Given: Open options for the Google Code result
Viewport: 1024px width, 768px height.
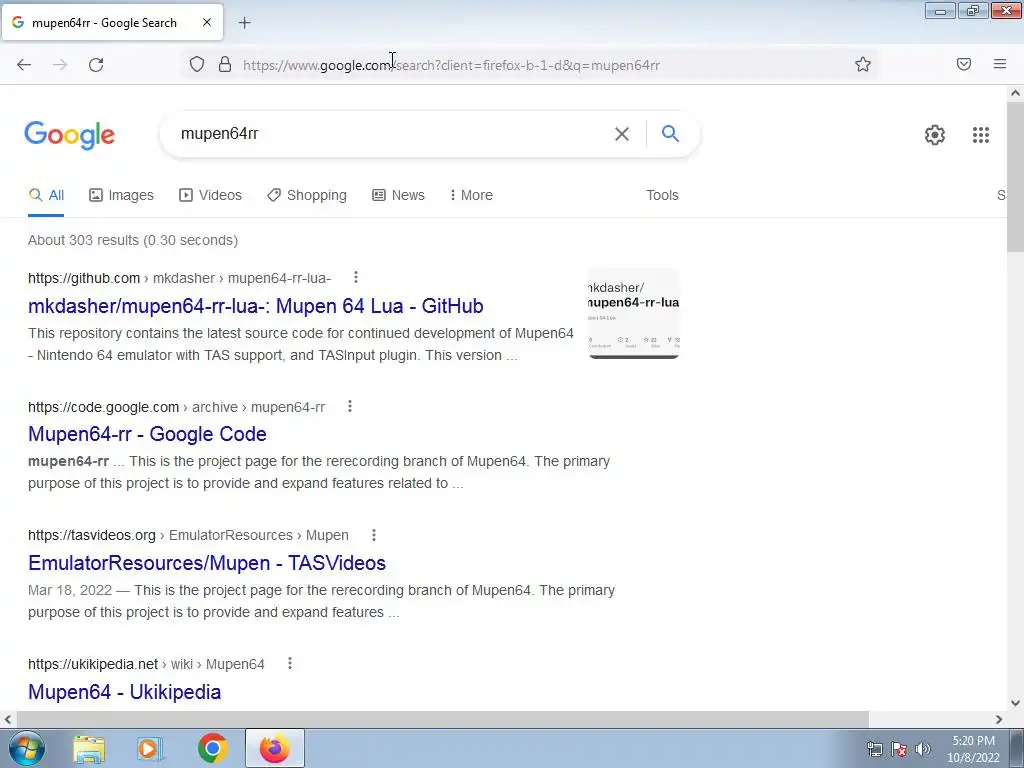Looking at the screenshot, I should [x=350, y=406].
